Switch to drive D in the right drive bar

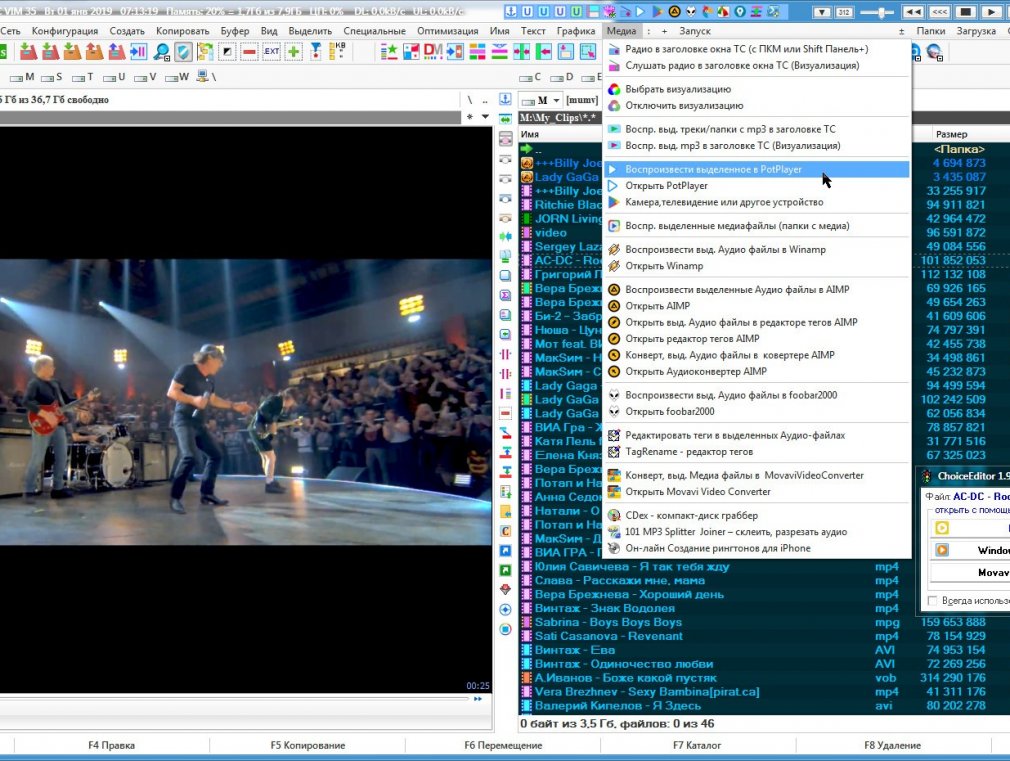point(562,77)
